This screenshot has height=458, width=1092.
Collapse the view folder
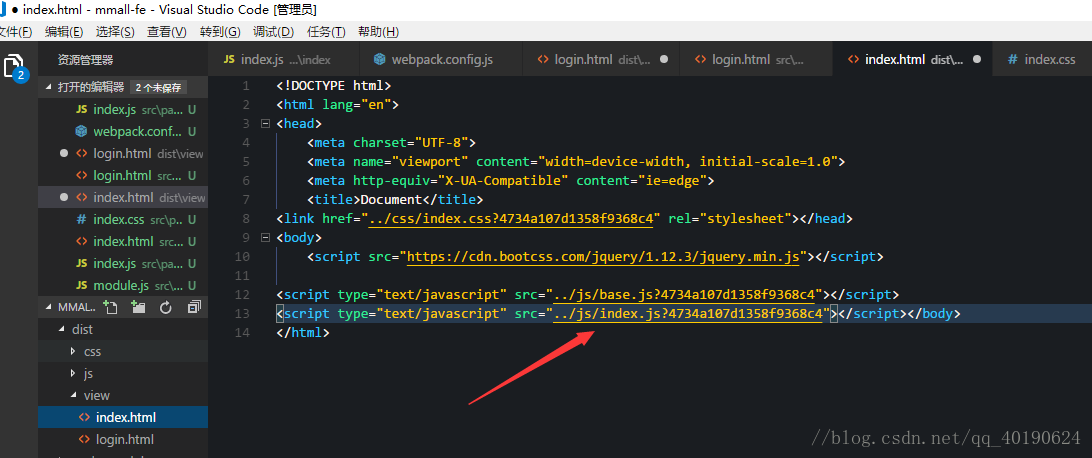[x=73, y=395]
